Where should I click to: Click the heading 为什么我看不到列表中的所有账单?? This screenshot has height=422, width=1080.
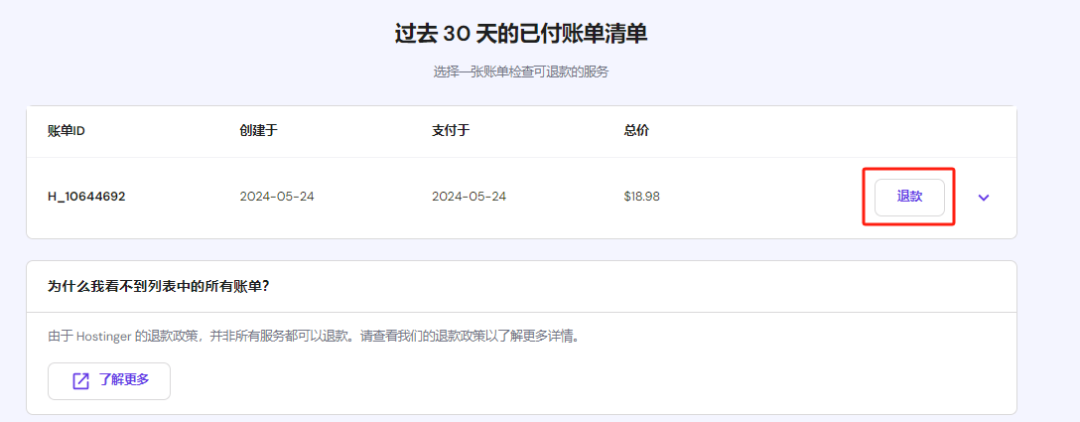point(159,286)
